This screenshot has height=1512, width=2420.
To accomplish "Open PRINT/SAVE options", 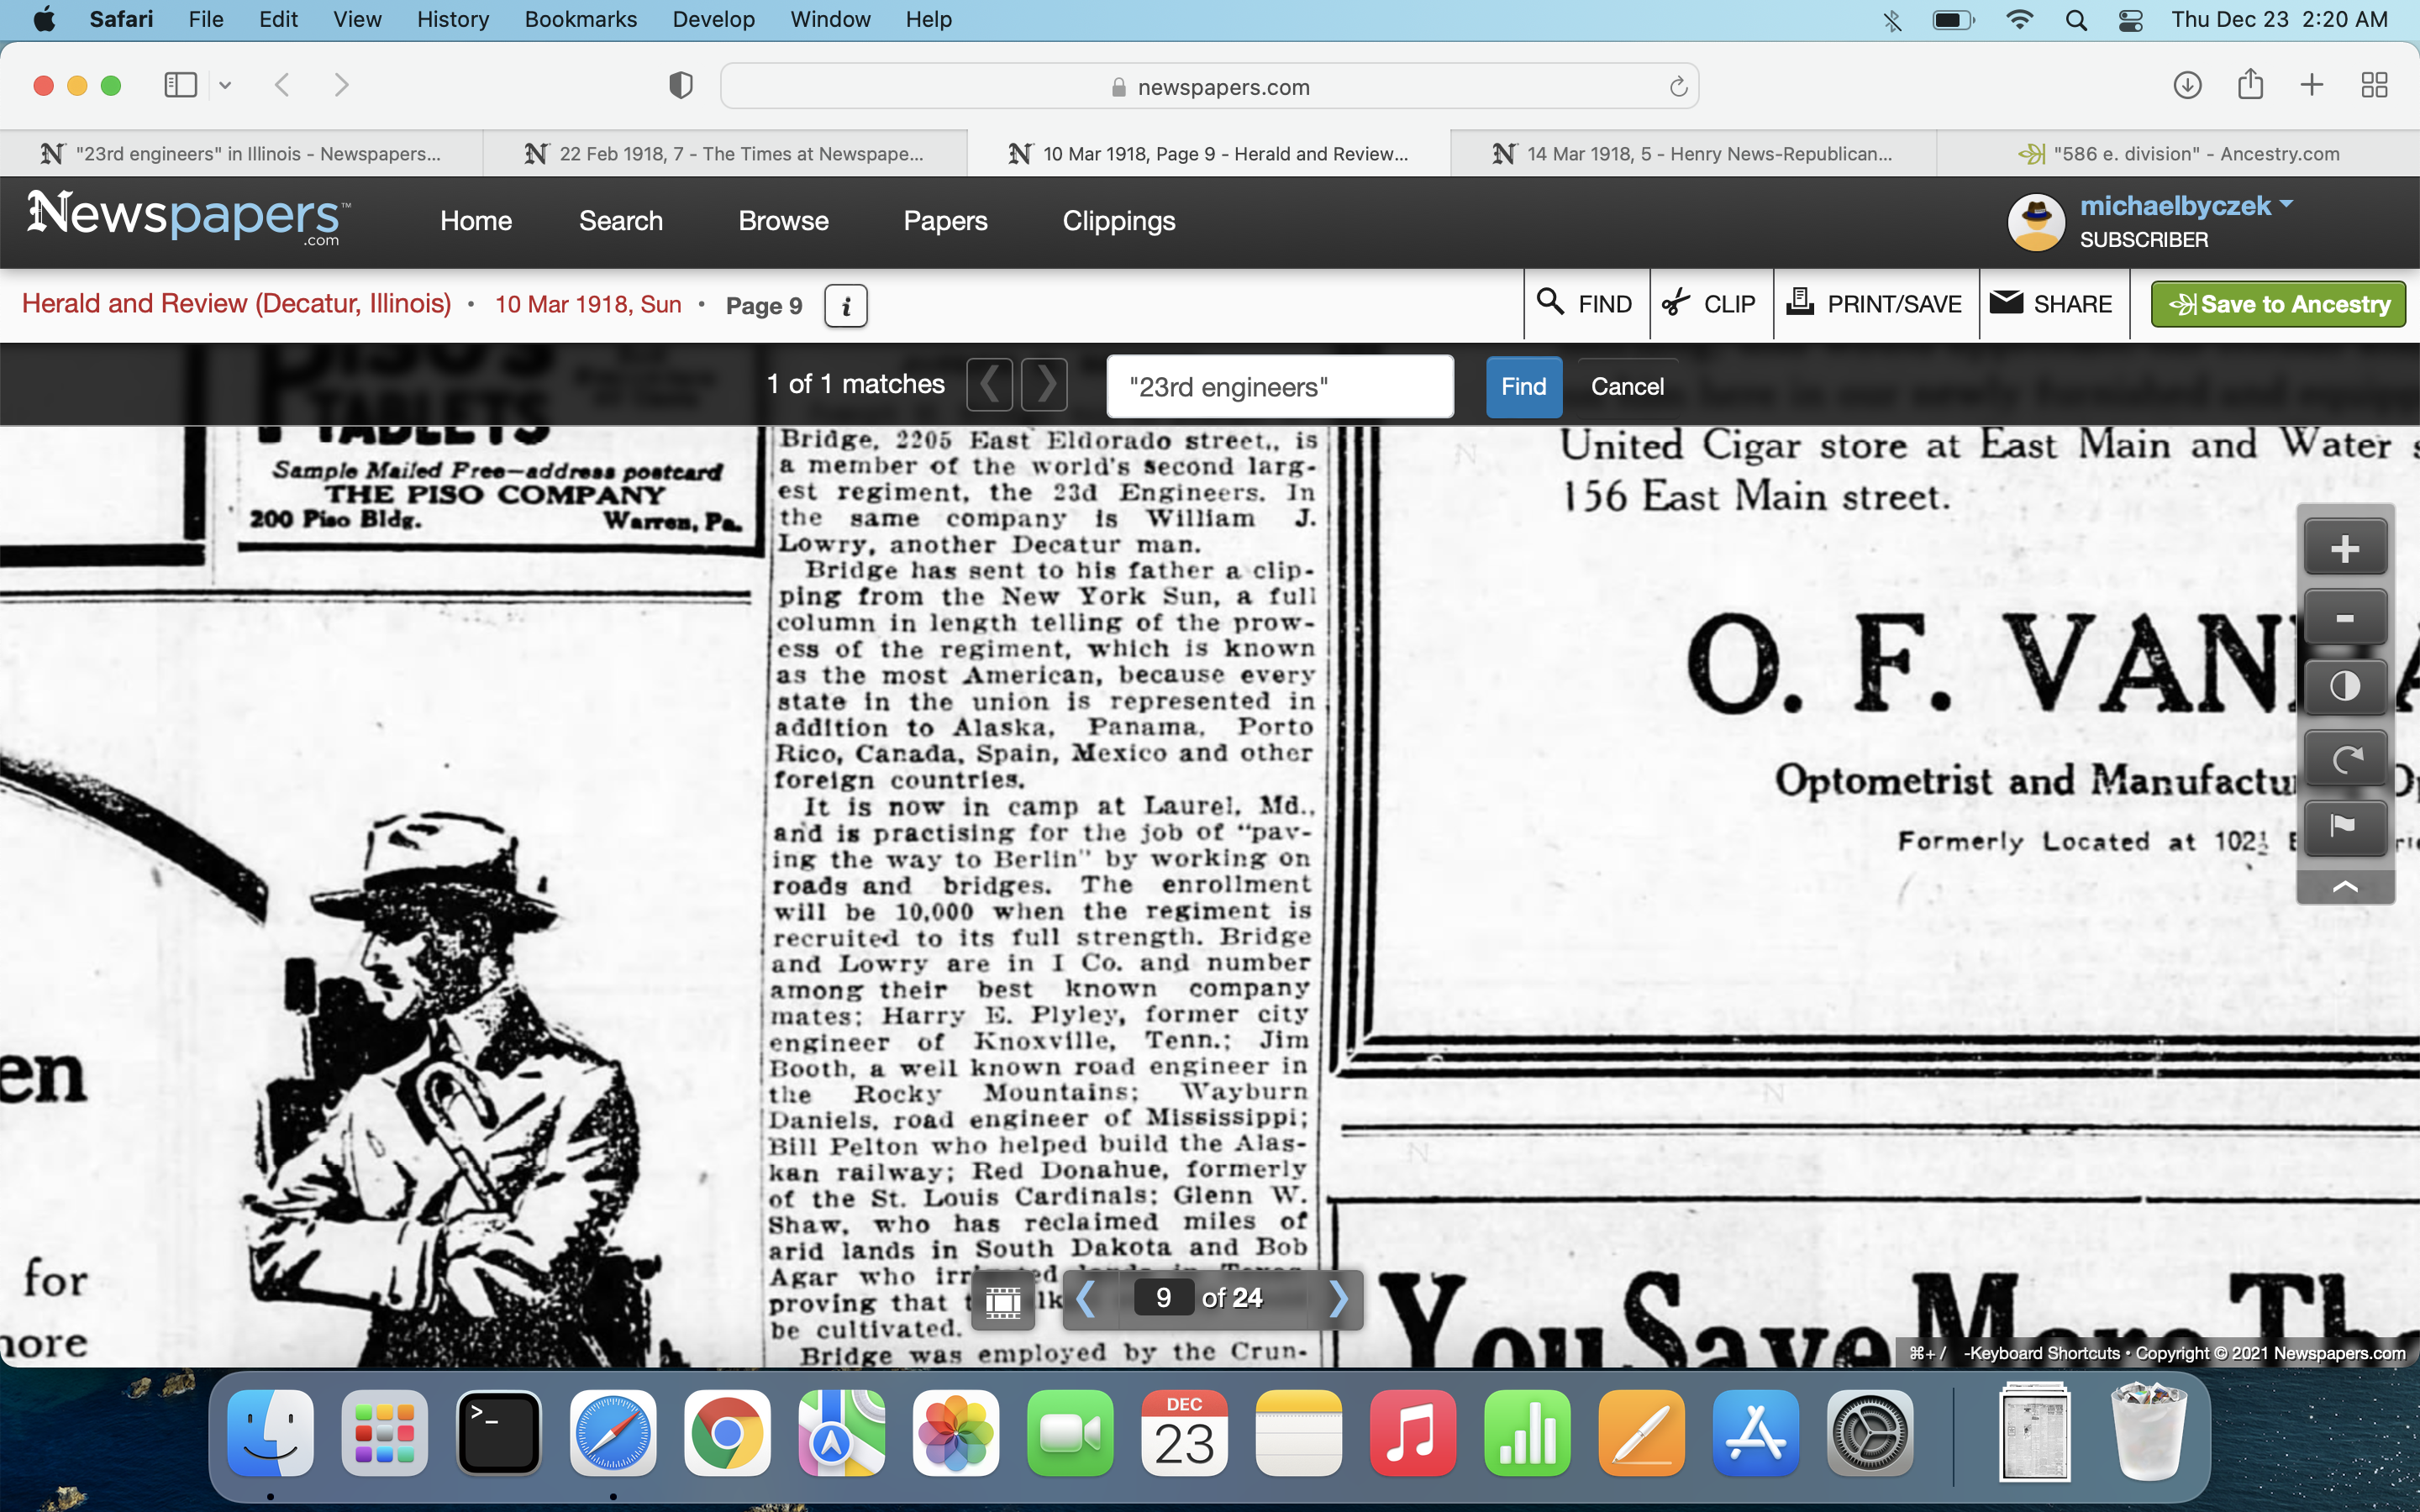I will pyautogui.click(x=1875, y=304).
